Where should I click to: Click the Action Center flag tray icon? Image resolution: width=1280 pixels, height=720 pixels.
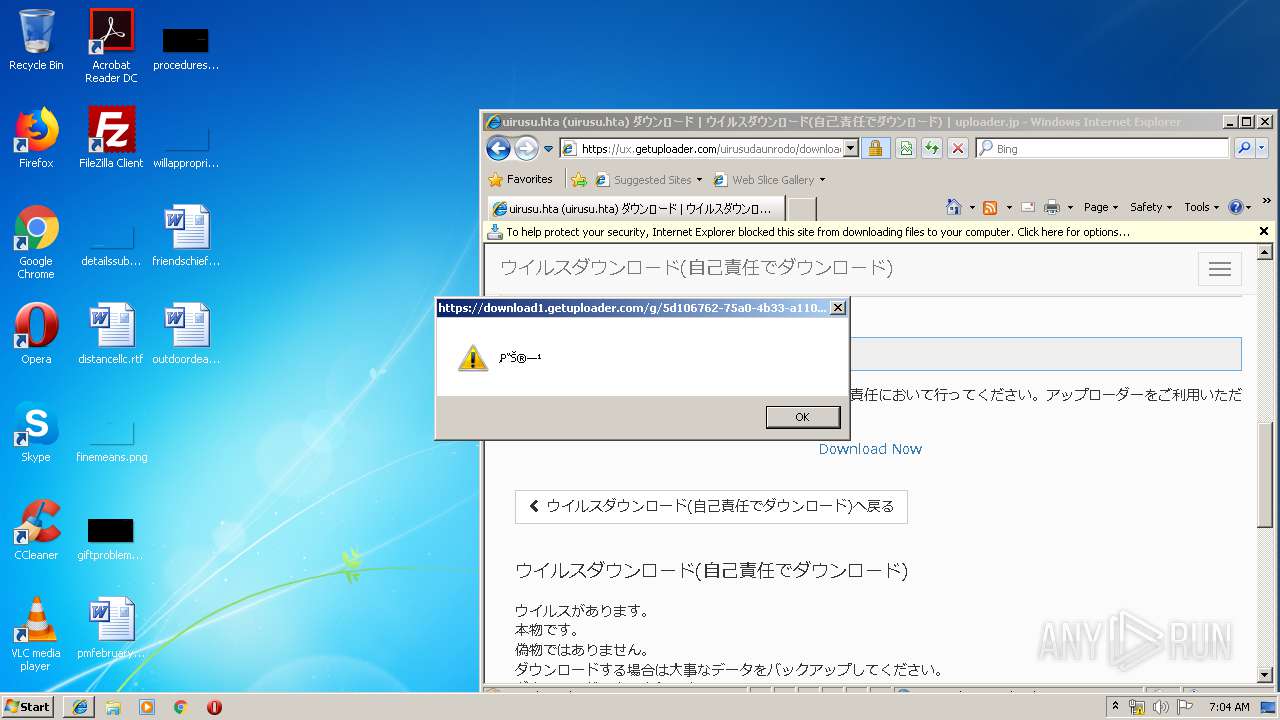tap(1185, 706)
